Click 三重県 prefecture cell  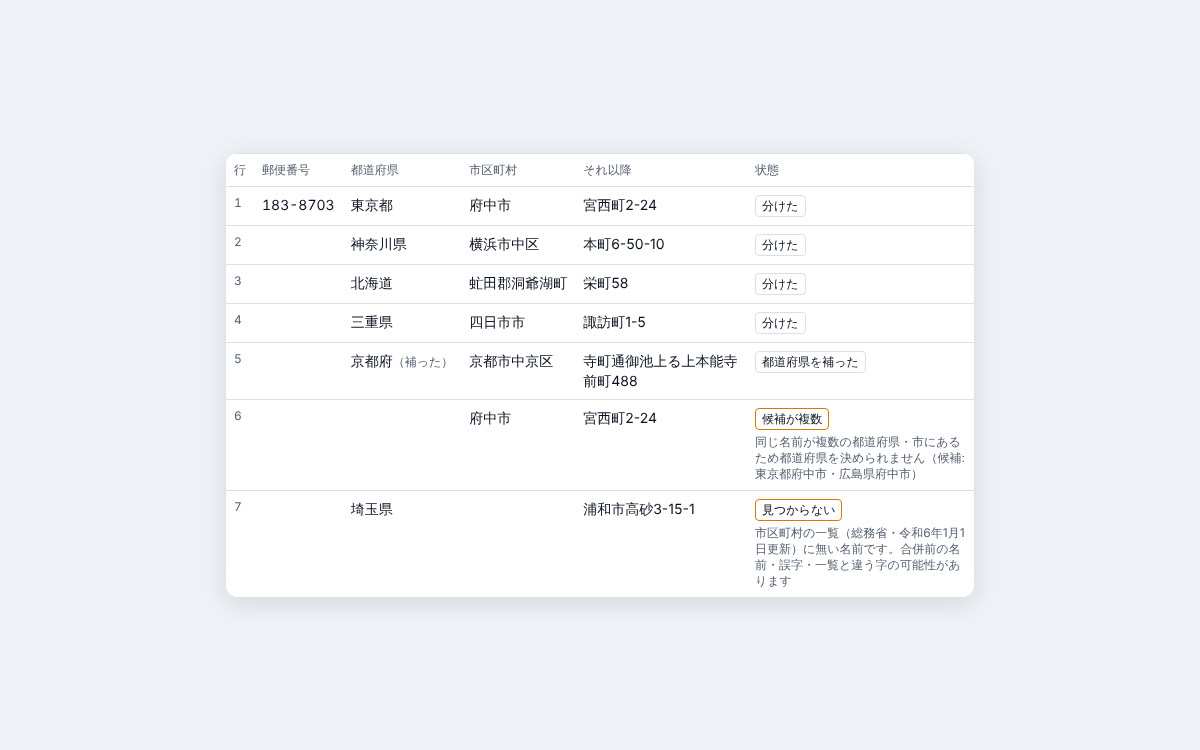click(x=372, y=322)
